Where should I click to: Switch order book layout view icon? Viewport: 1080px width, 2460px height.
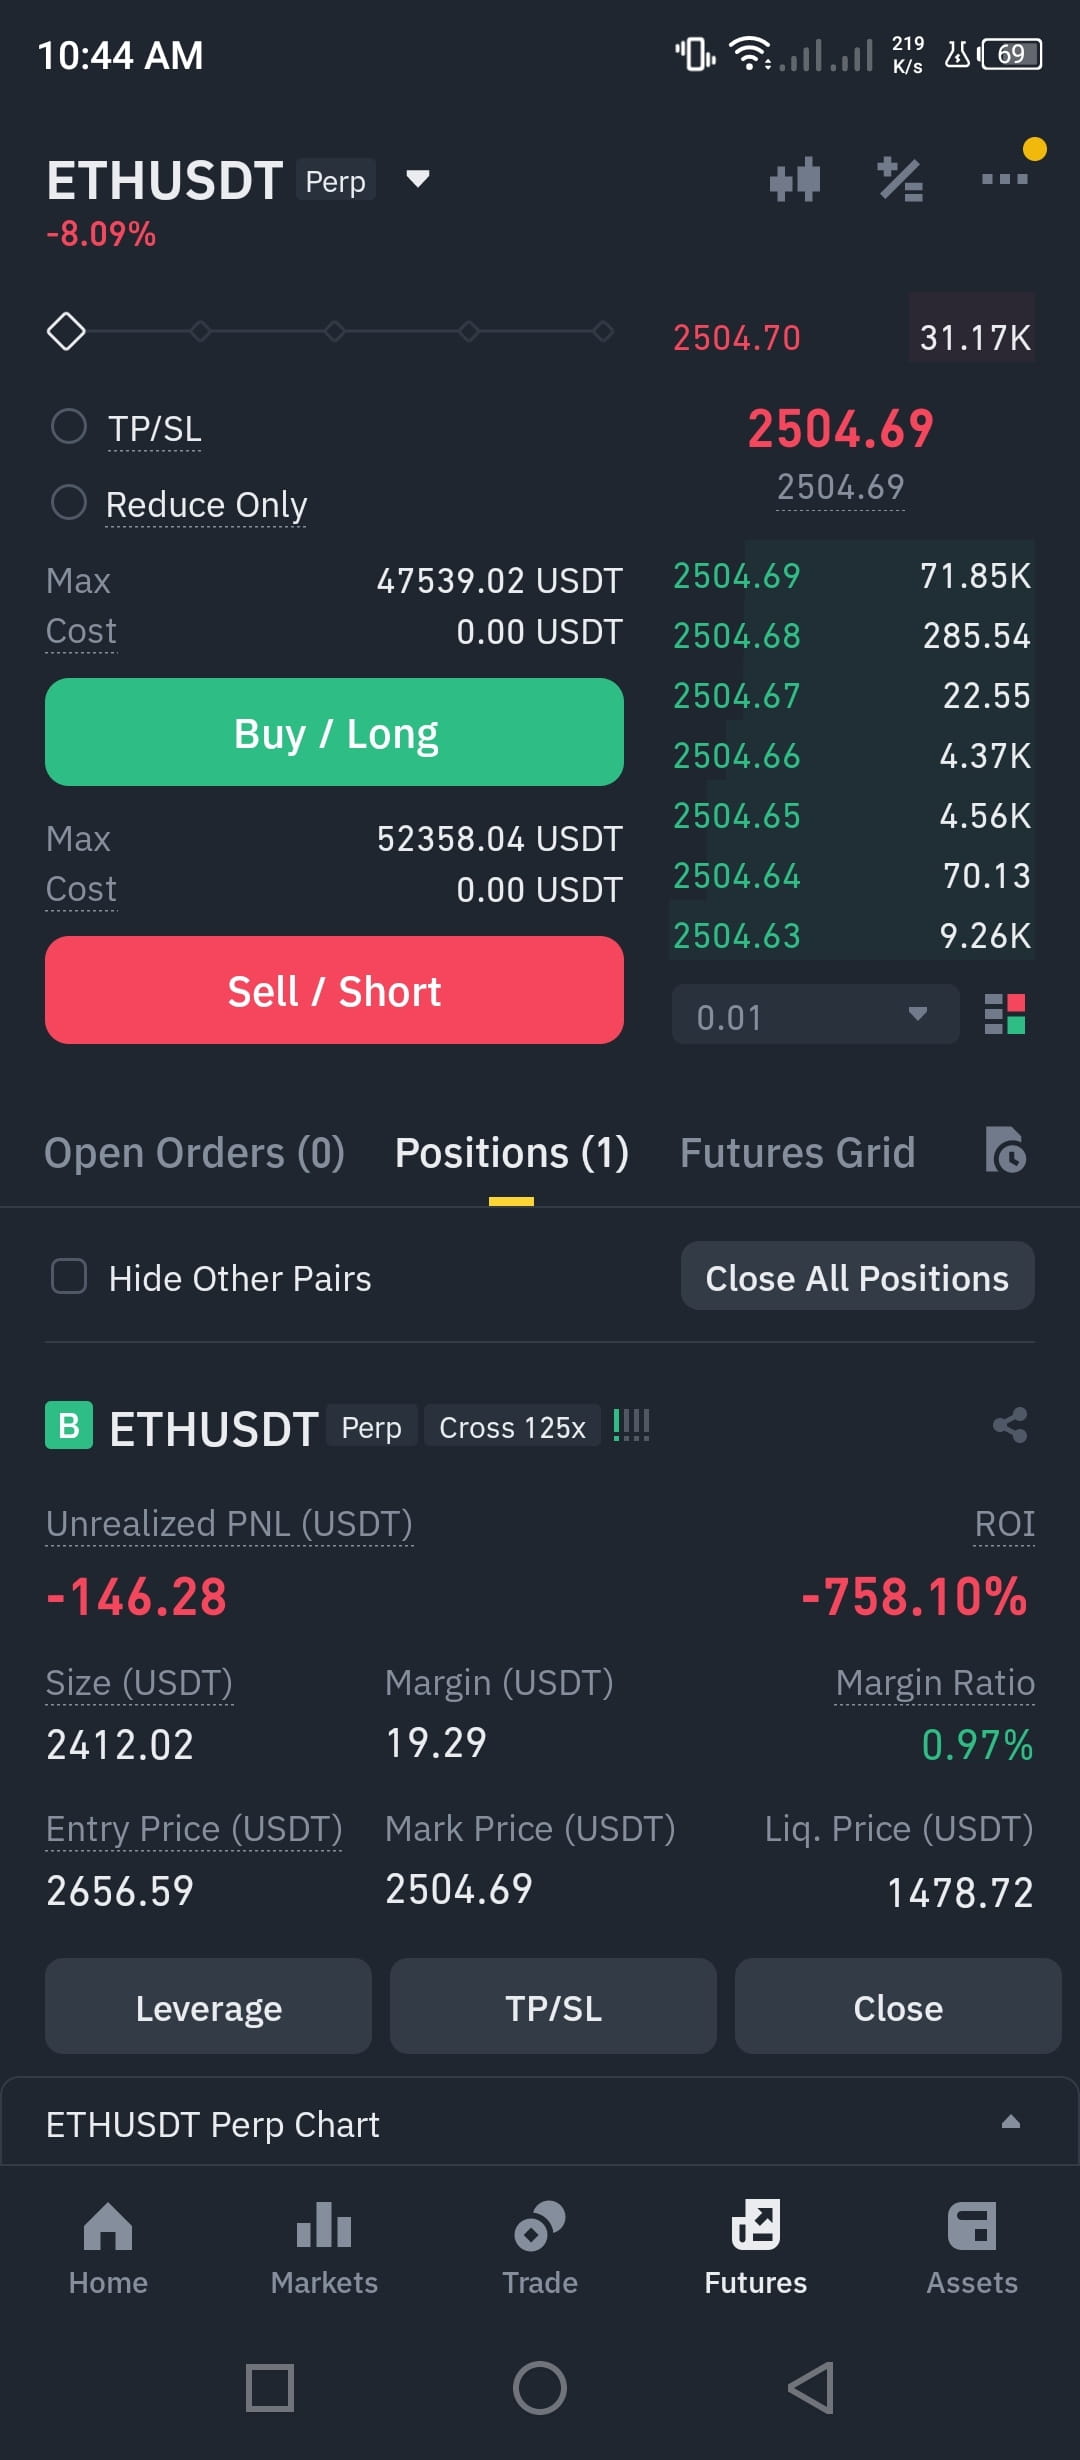click(x=1005, y=1014)
